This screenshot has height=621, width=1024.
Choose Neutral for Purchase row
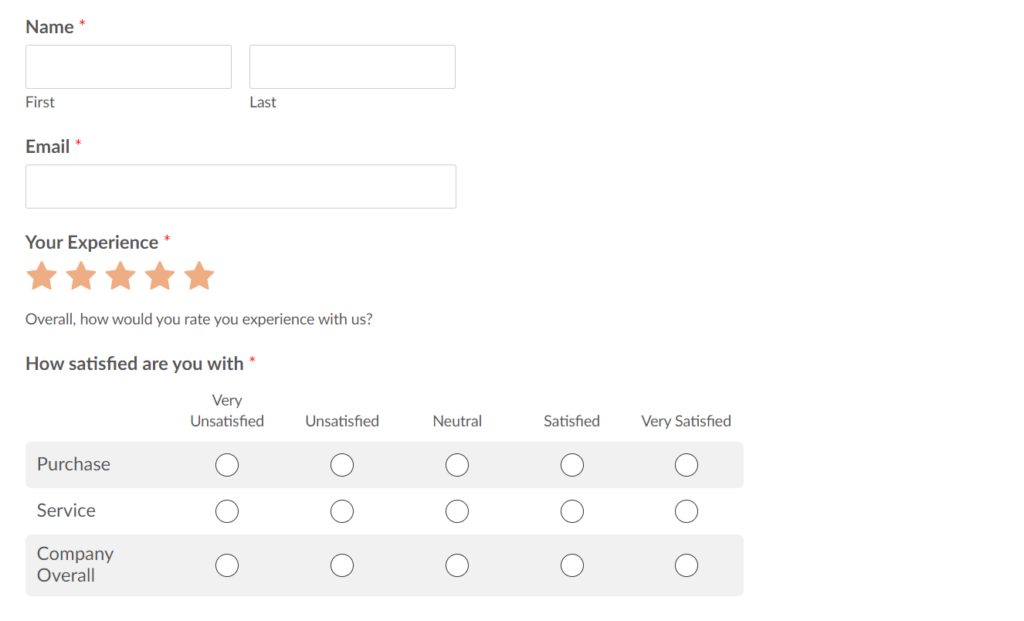click(x=457, y=465)
